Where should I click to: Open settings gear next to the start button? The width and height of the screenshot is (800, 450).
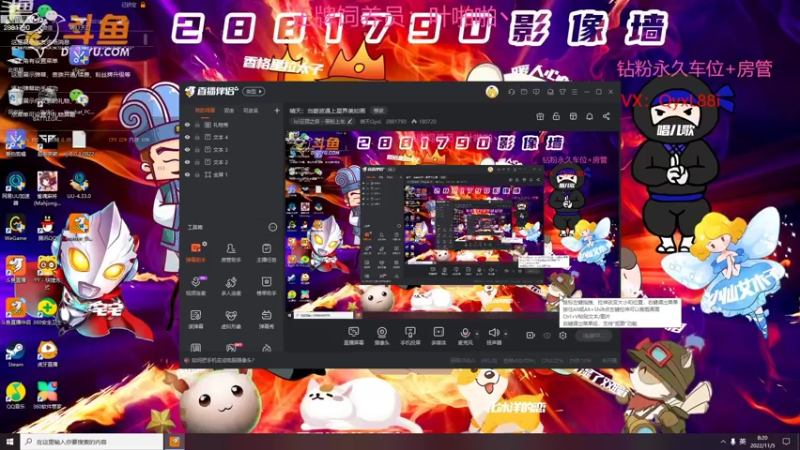point(563,335)
